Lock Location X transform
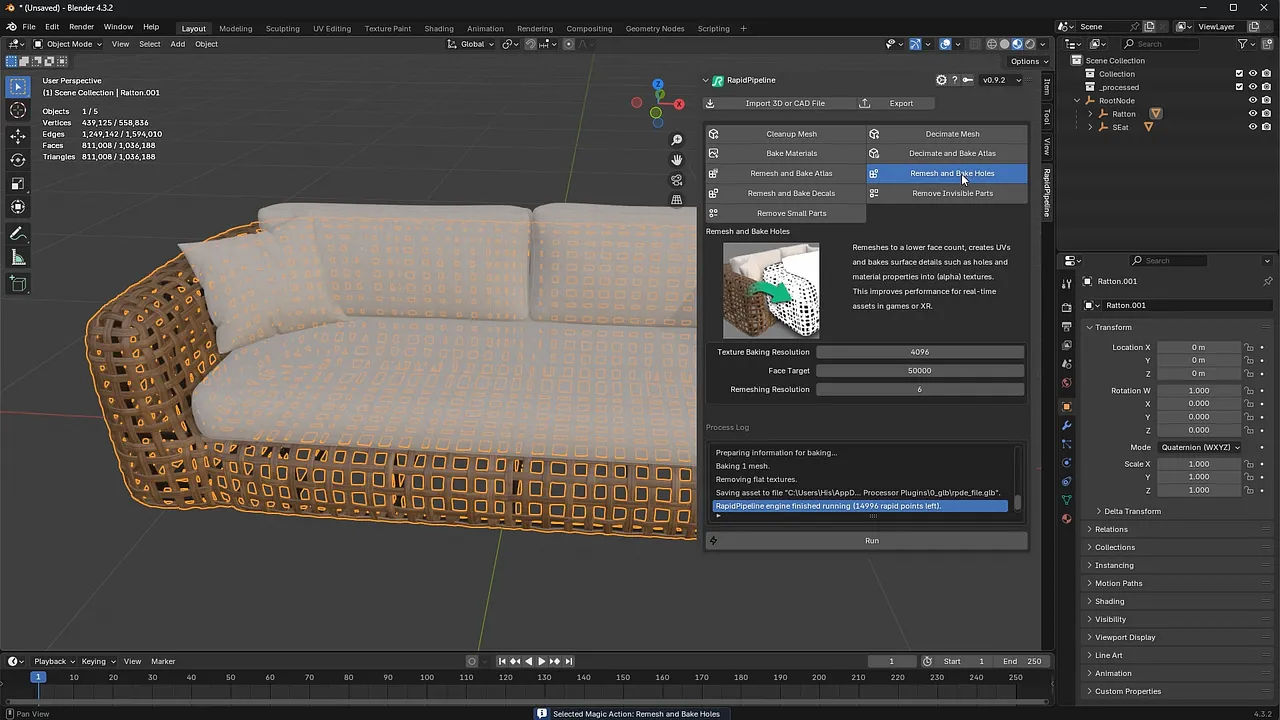The width and height of the screenshot is (1280, 720). click(1248, 347)
